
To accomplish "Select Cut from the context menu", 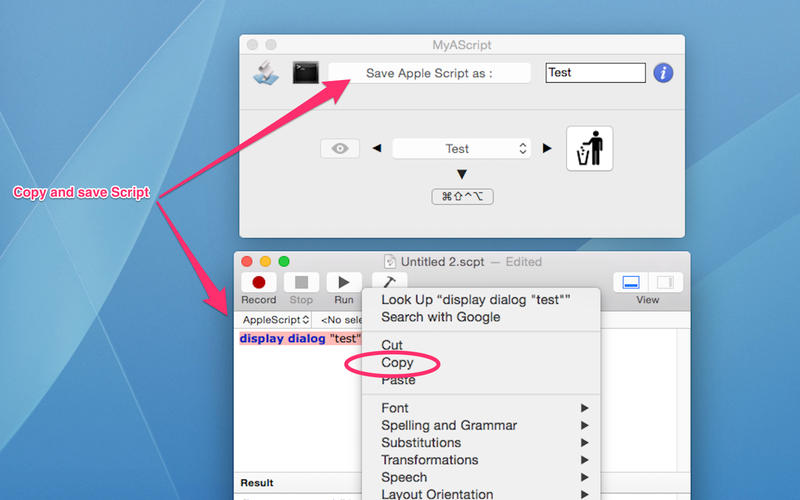I will coord(481,345).
